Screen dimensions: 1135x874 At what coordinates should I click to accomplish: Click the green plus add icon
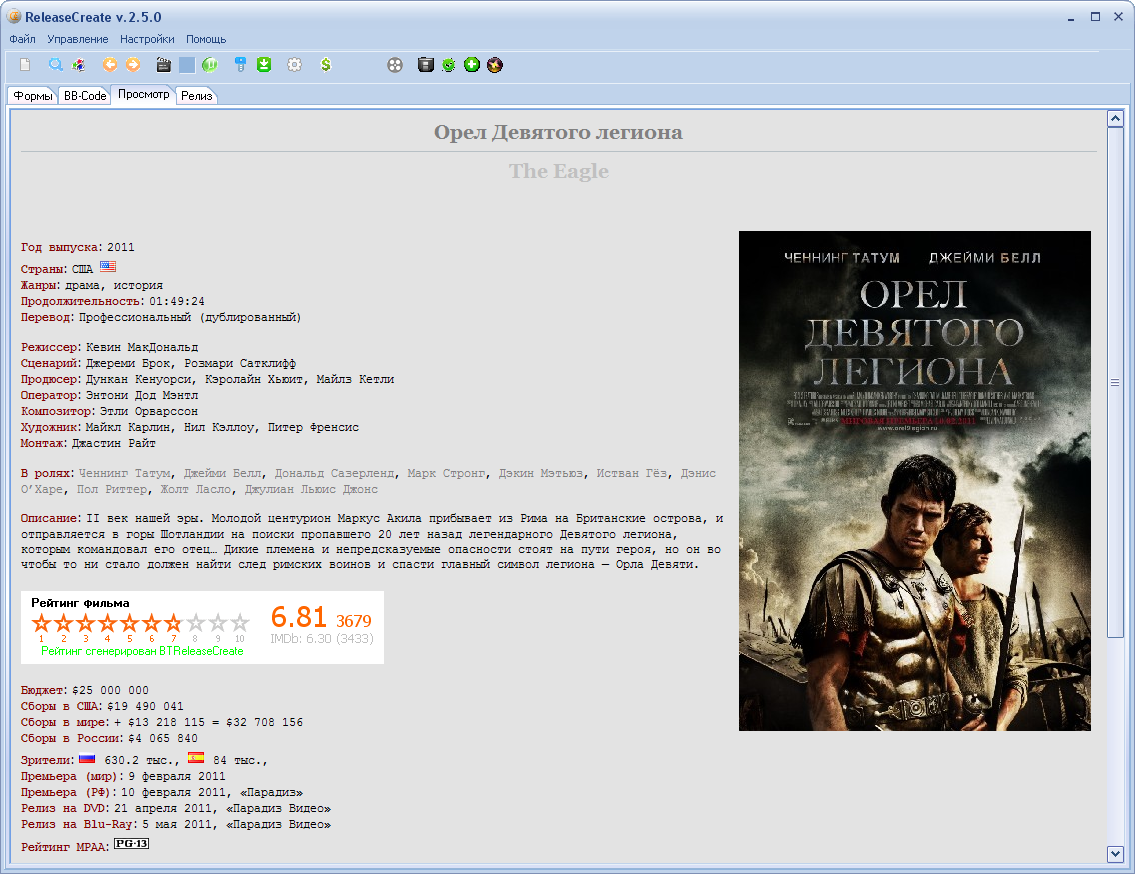[x=472, y=65]
